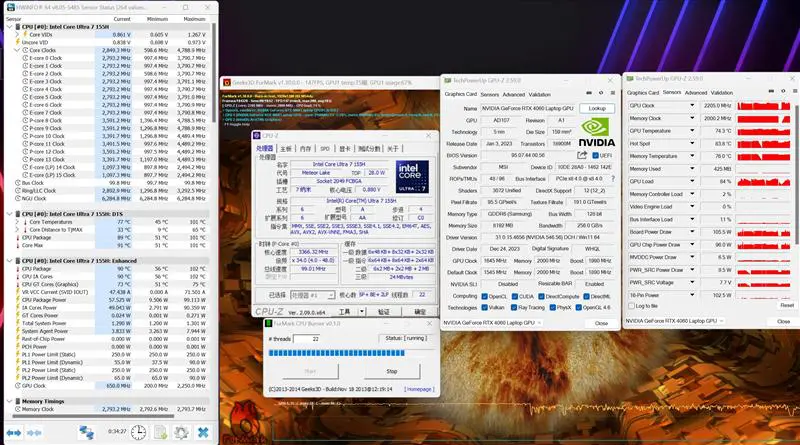The image size is (800, 445).
Task: Click HWiNFO logging sheet icon
Action: 160,433
